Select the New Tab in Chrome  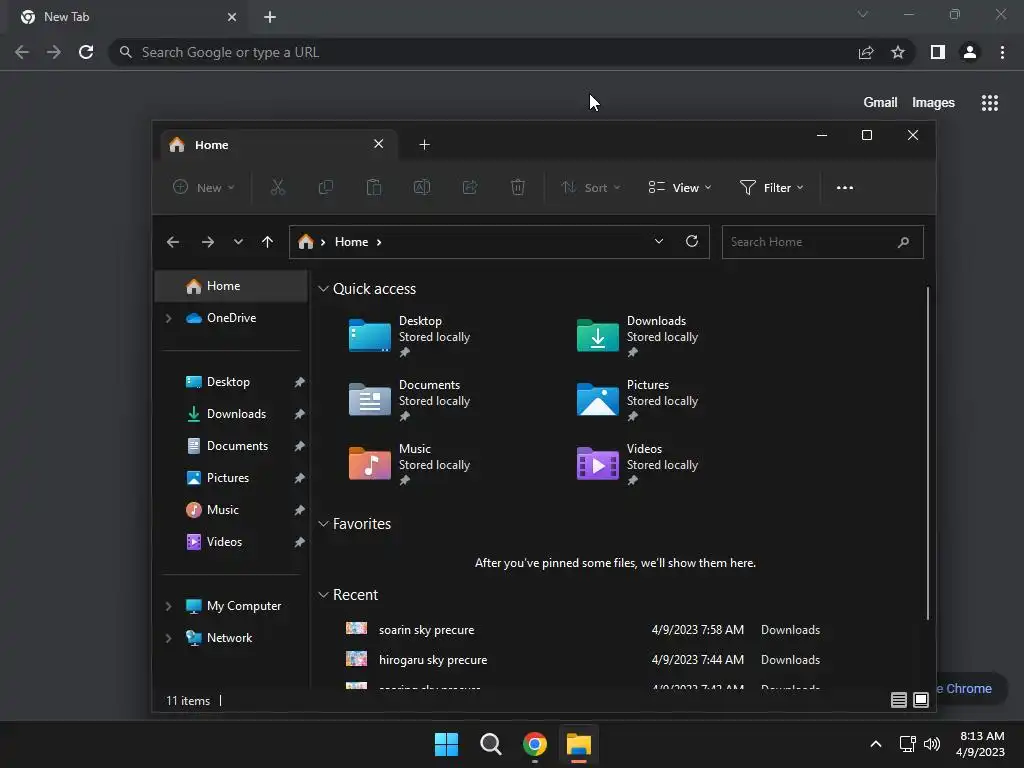click(x=129, y=17)
